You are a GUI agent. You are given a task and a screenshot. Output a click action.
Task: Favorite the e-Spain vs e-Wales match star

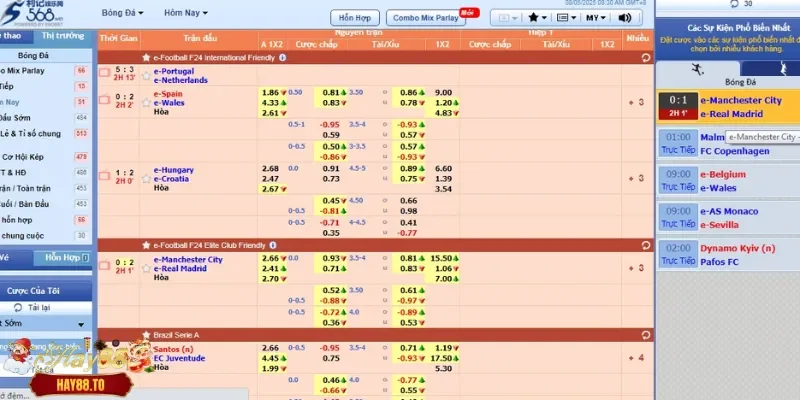(x=147, y=101)
